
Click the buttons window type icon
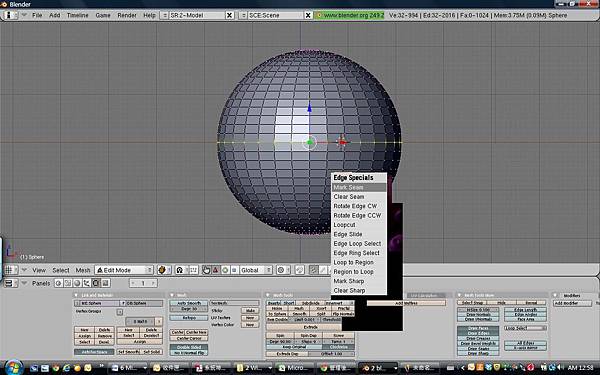[10, 283]
